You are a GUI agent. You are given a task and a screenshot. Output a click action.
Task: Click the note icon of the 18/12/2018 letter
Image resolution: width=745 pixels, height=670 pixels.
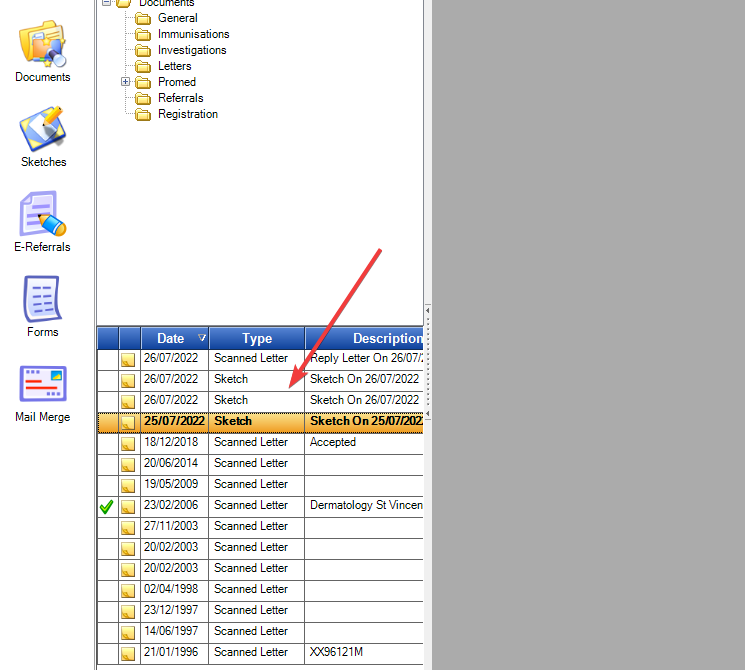pos(128,443)
